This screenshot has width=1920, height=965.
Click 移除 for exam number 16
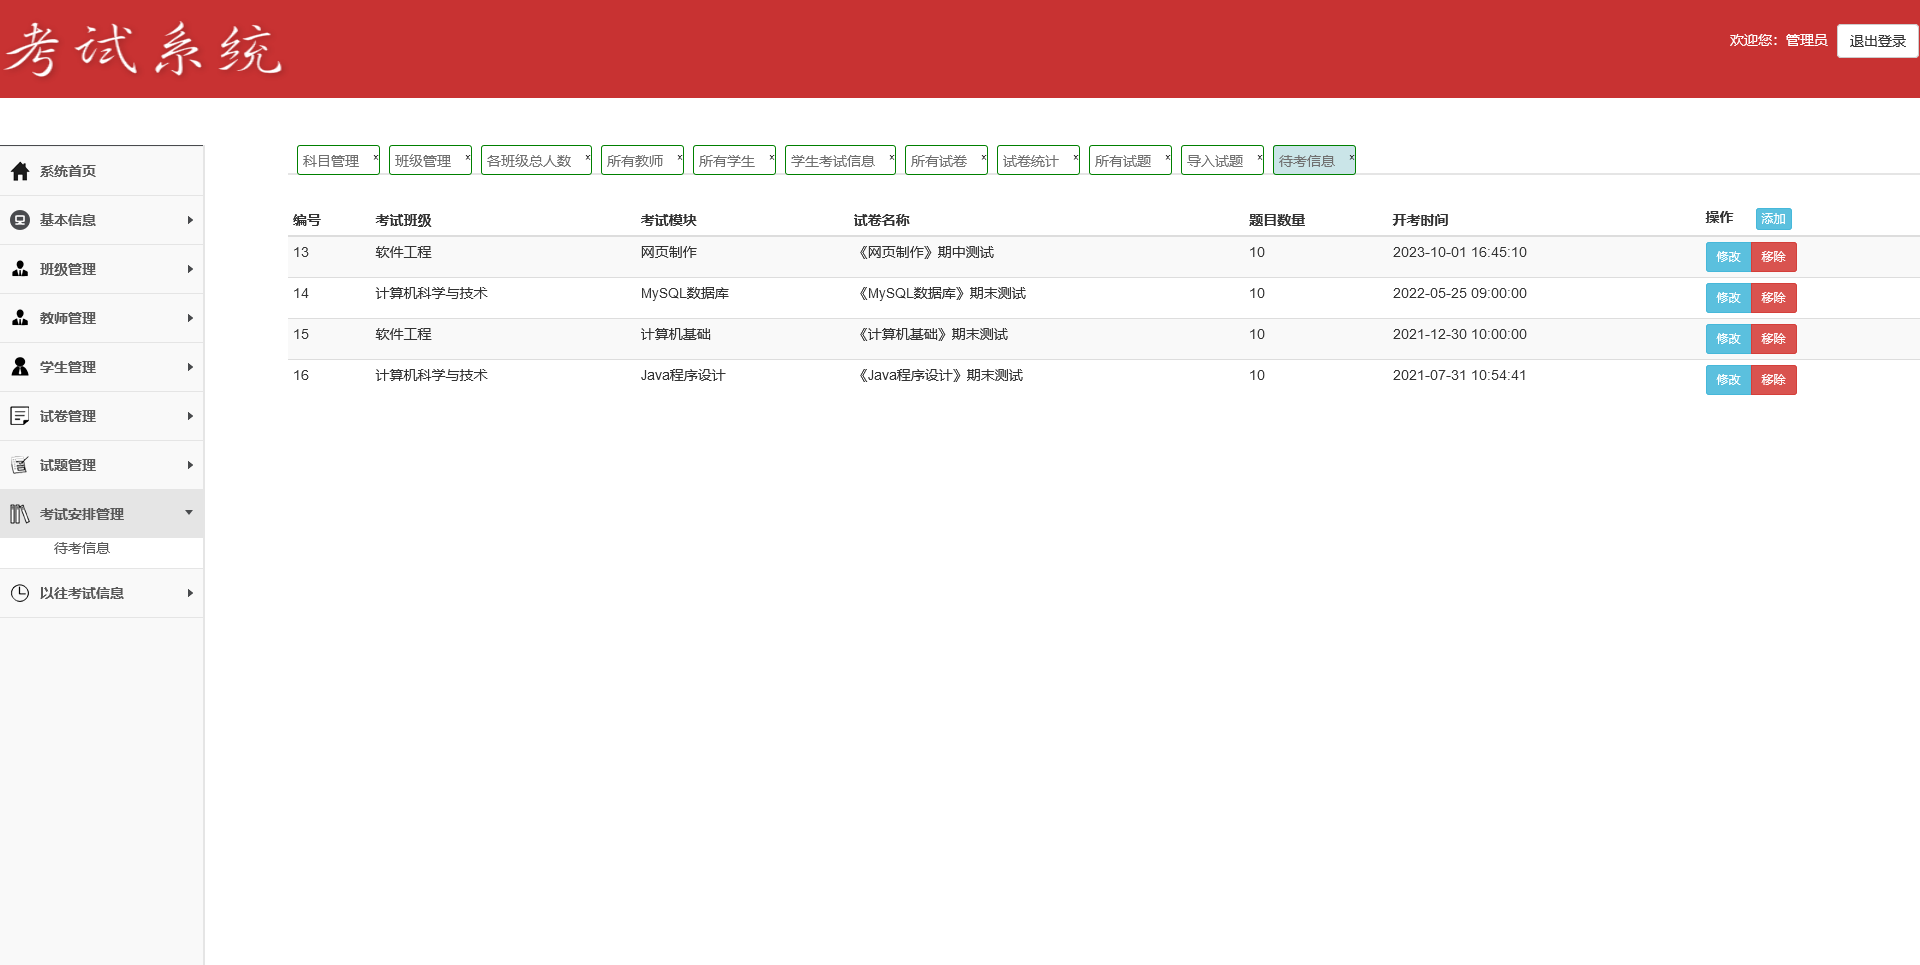[x=1773, y=380]
